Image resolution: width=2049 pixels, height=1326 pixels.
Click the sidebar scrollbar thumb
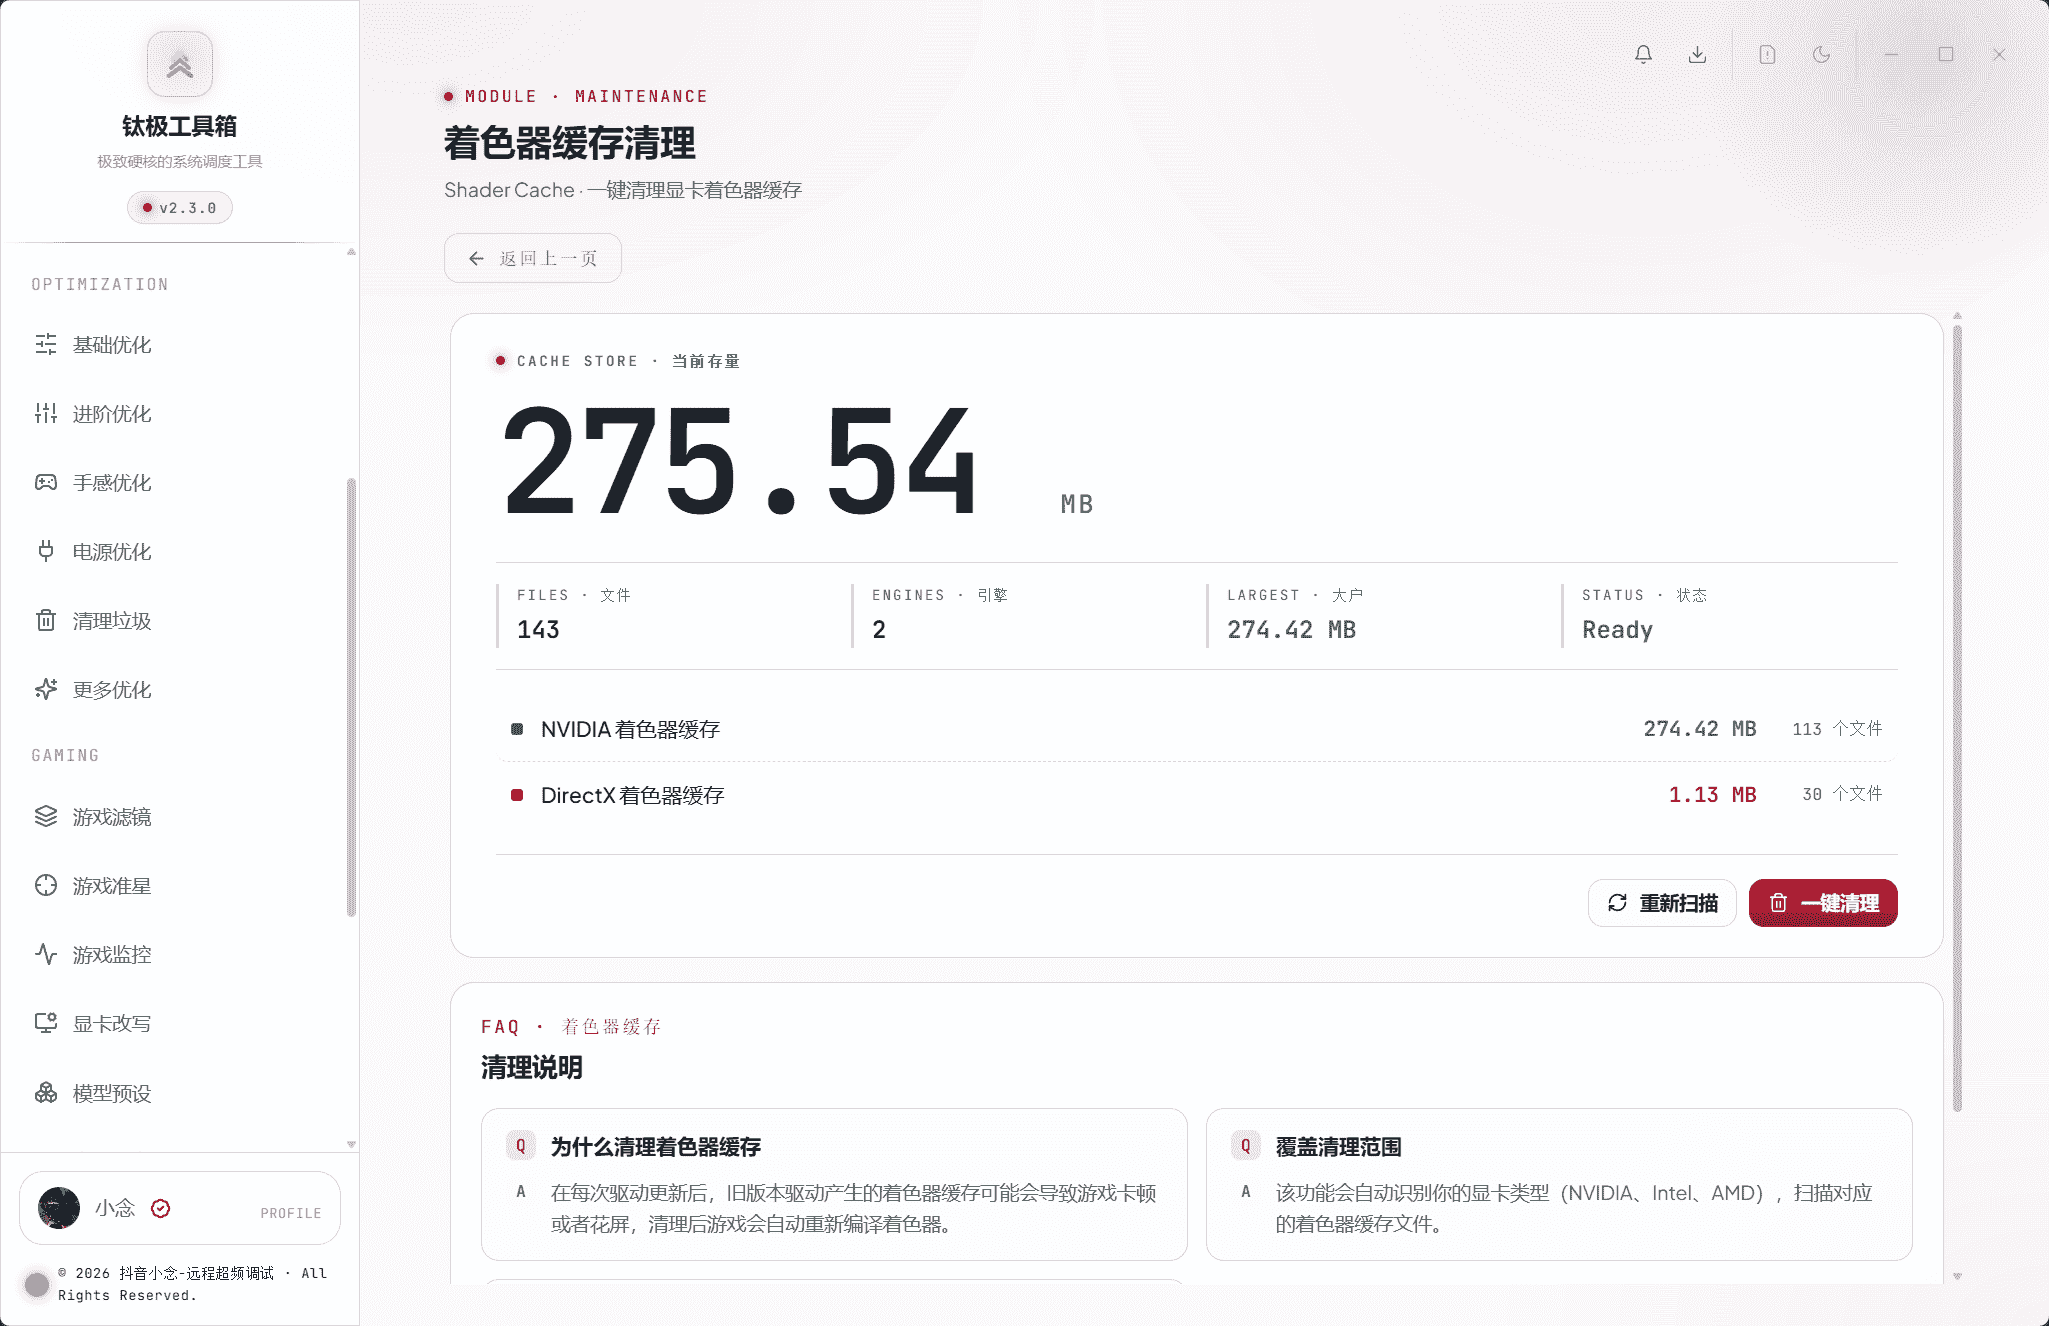(351, 697)
